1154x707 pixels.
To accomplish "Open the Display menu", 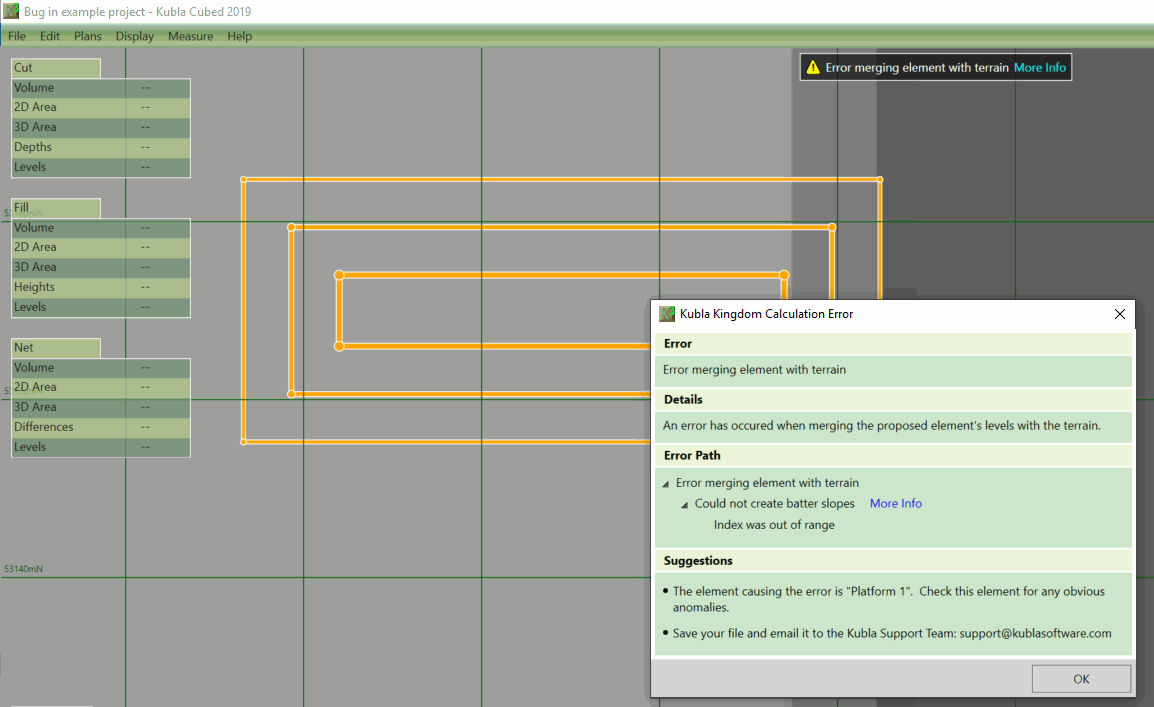I will (x=135, y=36).
